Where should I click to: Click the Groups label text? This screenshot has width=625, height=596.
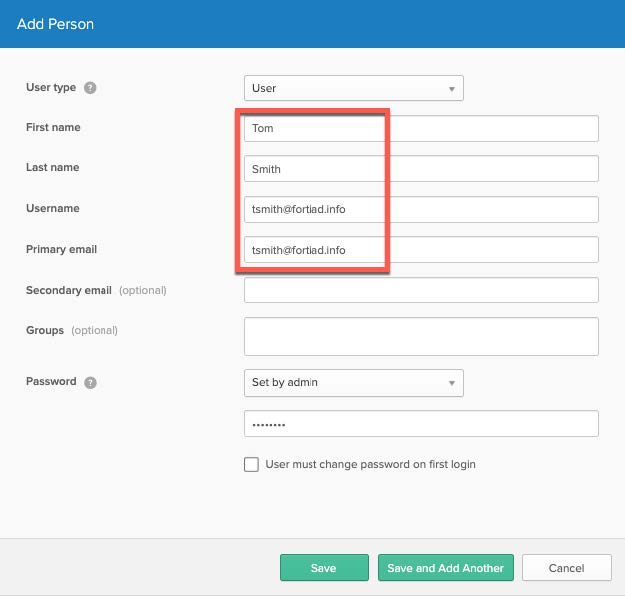click(x=45, y=330)
